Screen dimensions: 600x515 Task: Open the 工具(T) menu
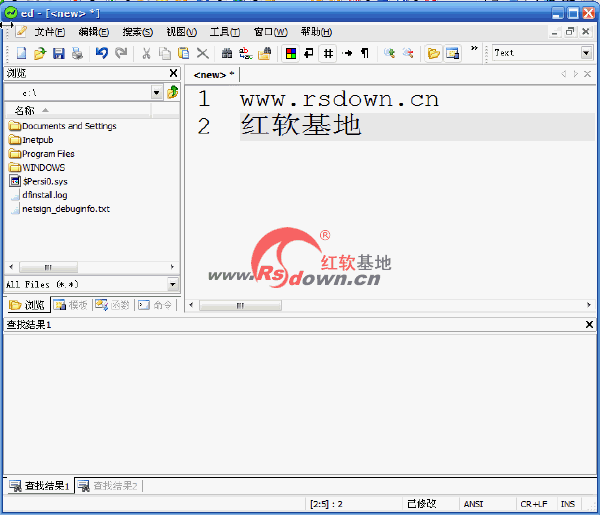coord(225,32)
